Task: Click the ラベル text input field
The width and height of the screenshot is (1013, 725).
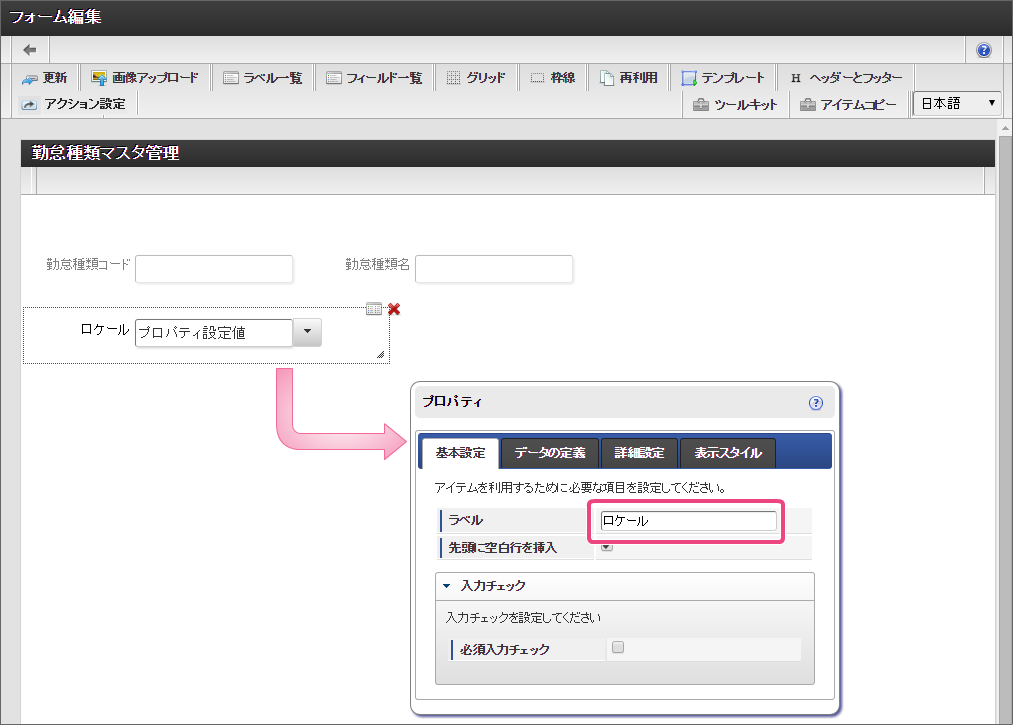Action: click(x=688, y=521)
